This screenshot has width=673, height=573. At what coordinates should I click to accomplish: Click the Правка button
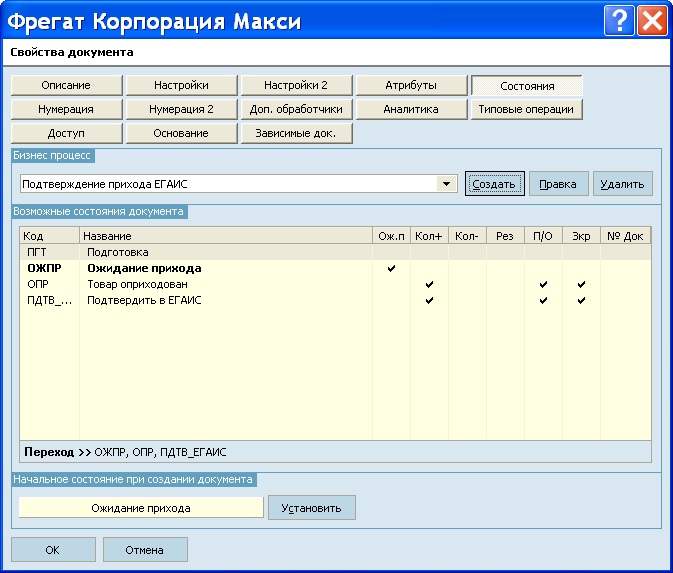(x=558, y=184)
